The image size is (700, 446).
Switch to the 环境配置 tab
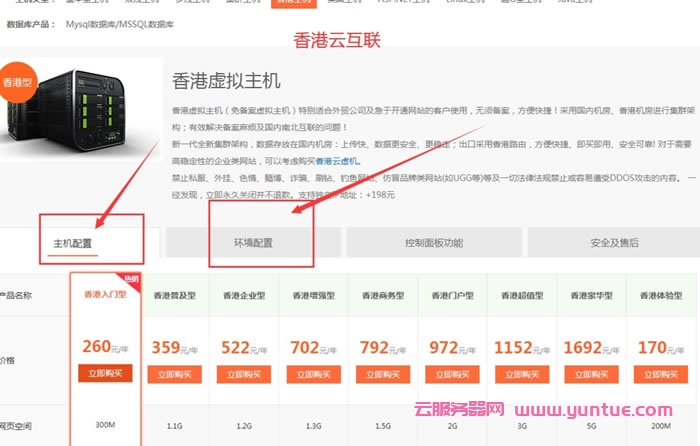[253, 243]
